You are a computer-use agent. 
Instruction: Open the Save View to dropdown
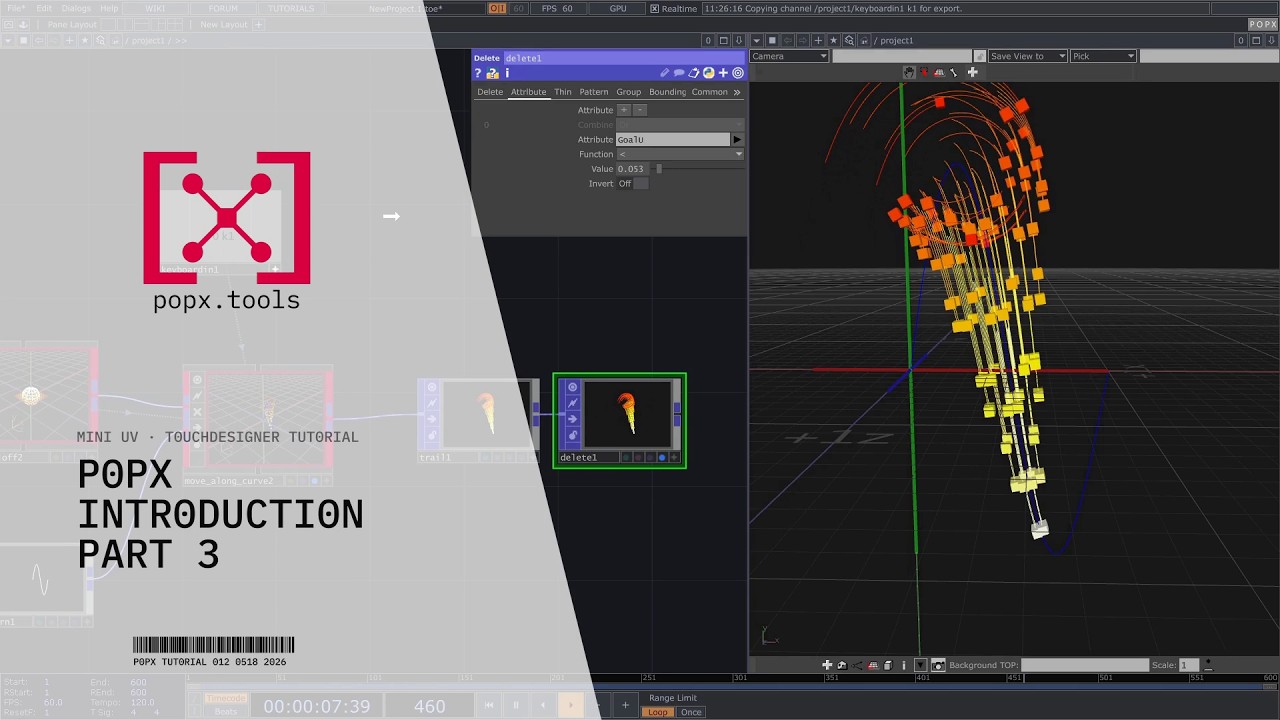click(1027, 56)
